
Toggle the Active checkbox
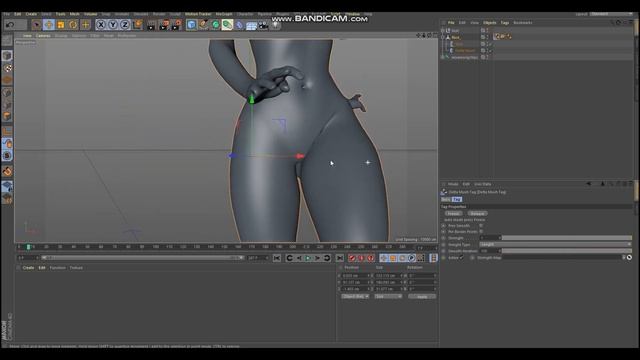point(462,258)
